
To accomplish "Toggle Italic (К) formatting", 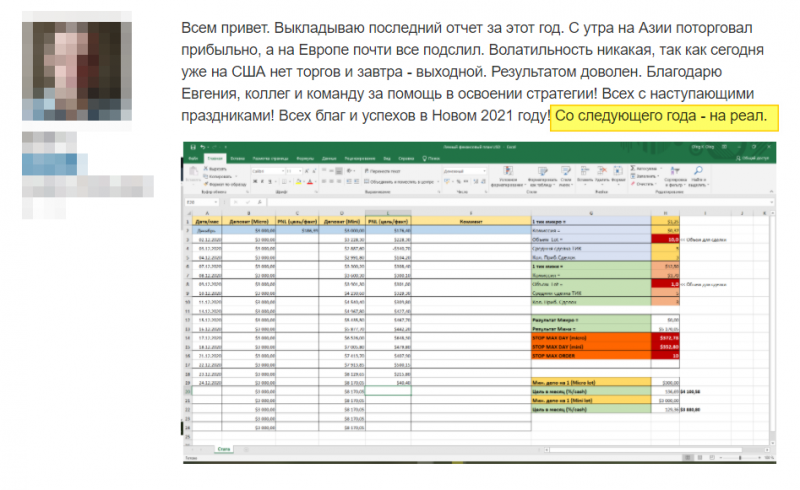I will [262, 181].
